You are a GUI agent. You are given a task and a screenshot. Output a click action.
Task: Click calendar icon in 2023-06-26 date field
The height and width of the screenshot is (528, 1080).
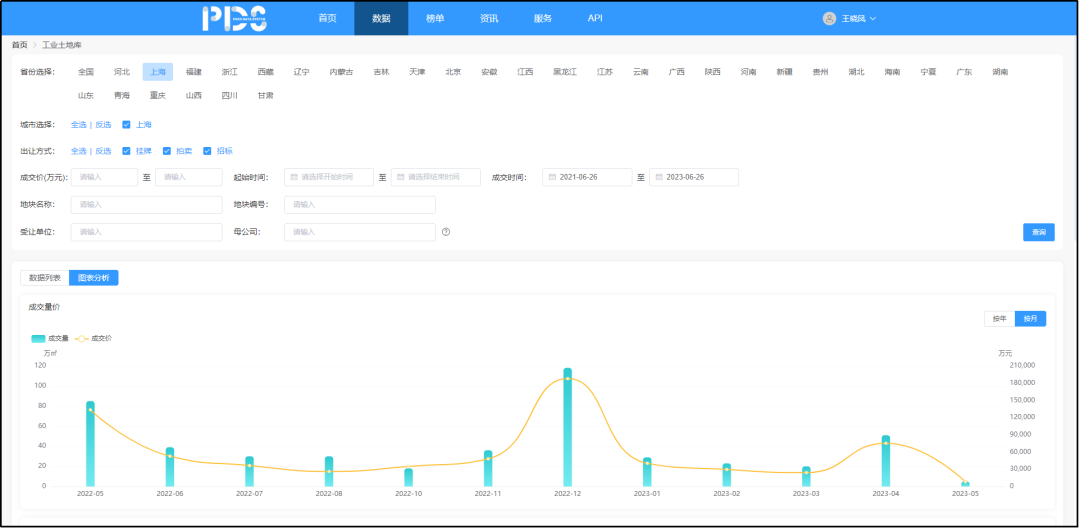coord(658,177)
